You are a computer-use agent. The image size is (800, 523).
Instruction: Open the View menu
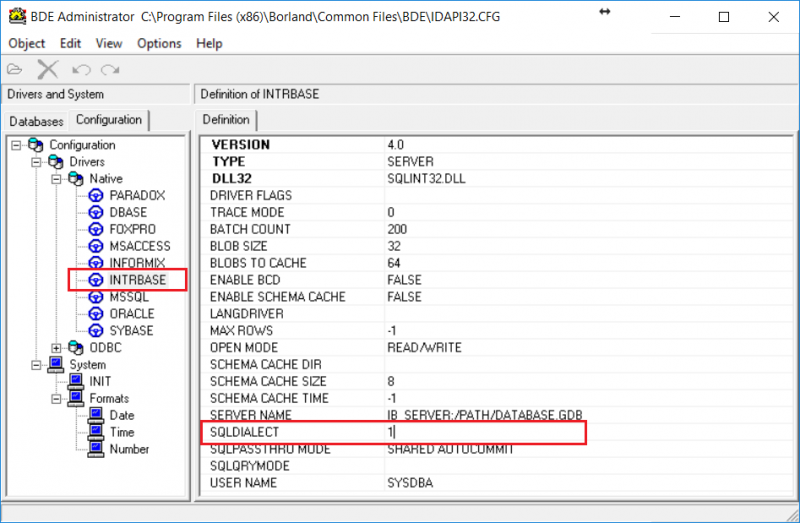coord(109,43)
